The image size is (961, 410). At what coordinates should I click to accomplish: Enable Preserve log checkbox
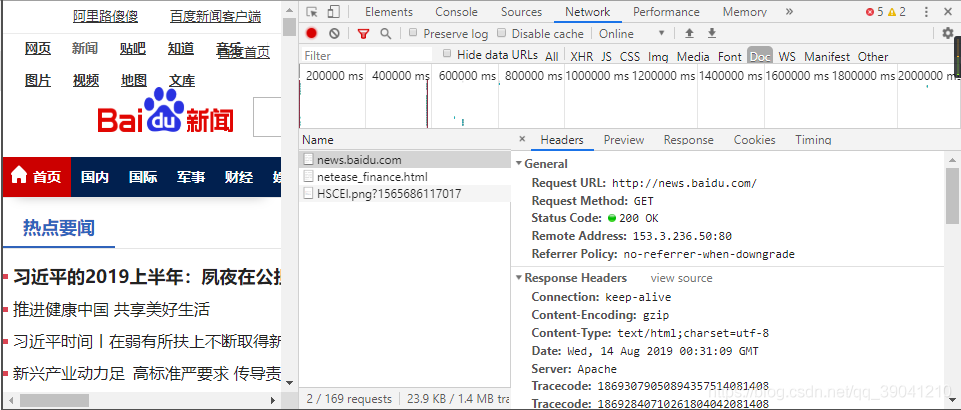413,32
